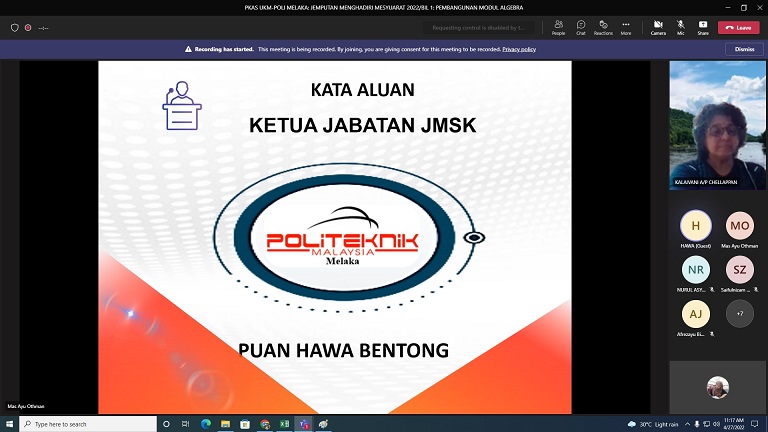This screenshot has height=432, width=768.
Task: Open Task View on the taskbar
Action: [186, 424]
